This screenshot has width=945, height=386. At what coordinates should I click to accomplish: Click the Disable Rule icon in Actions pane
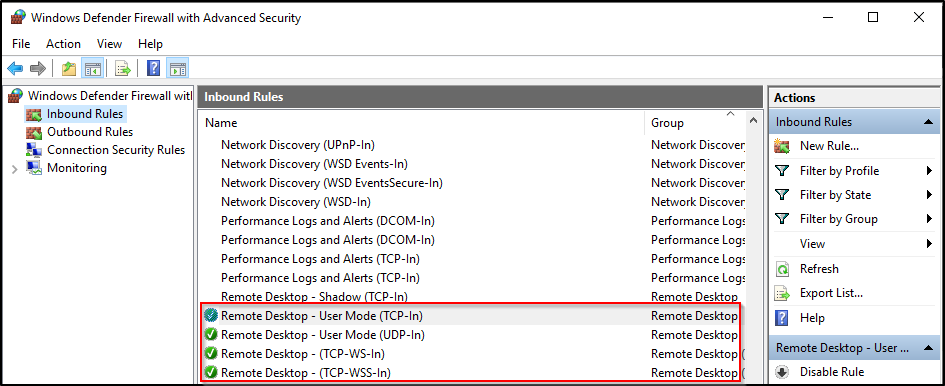782,372
